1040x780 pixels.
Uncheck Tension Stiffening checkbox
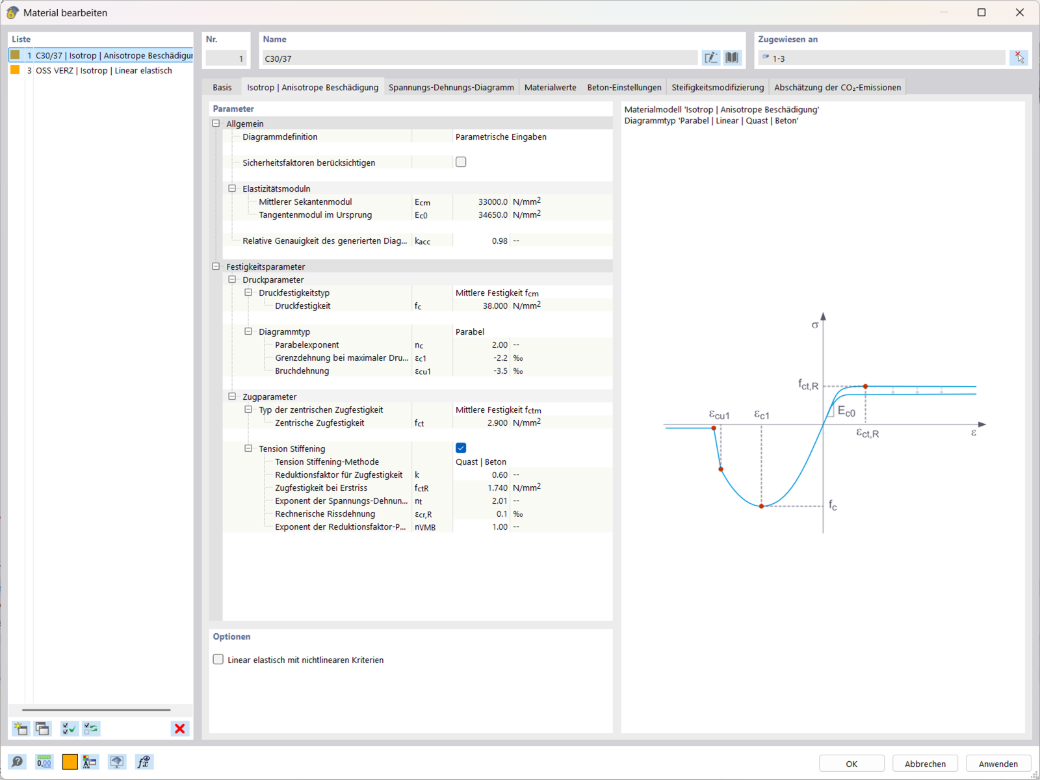point(461,448)
